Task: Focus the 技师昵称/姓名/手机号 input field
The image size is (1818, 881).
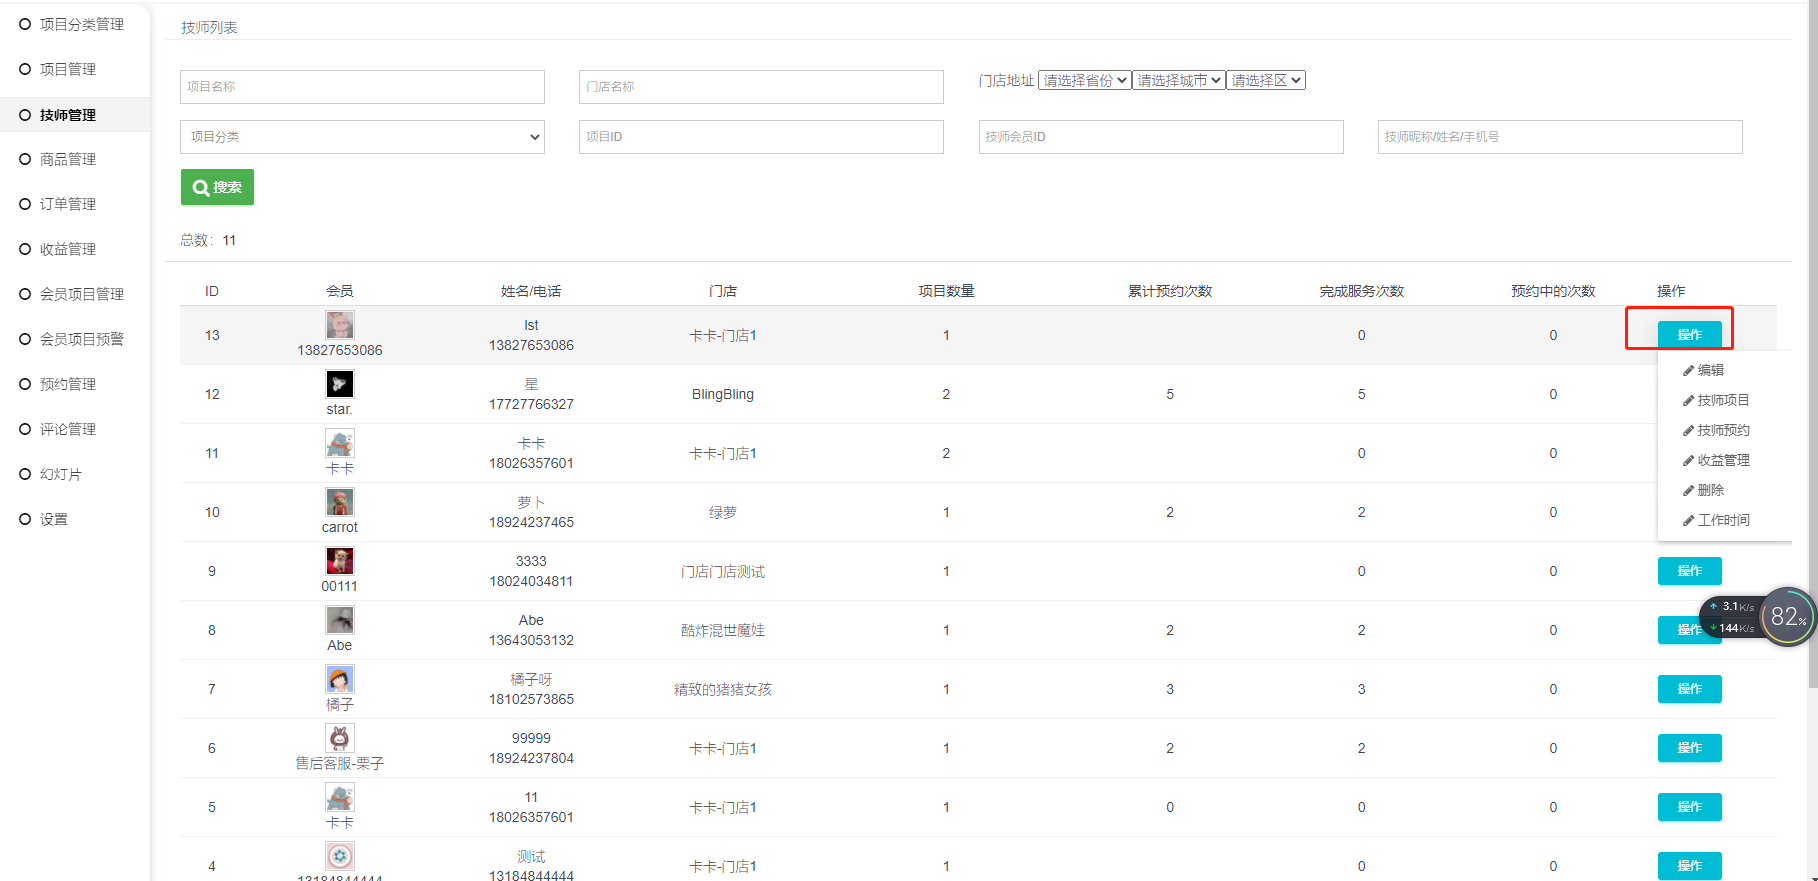Action: coord(1560,137)
